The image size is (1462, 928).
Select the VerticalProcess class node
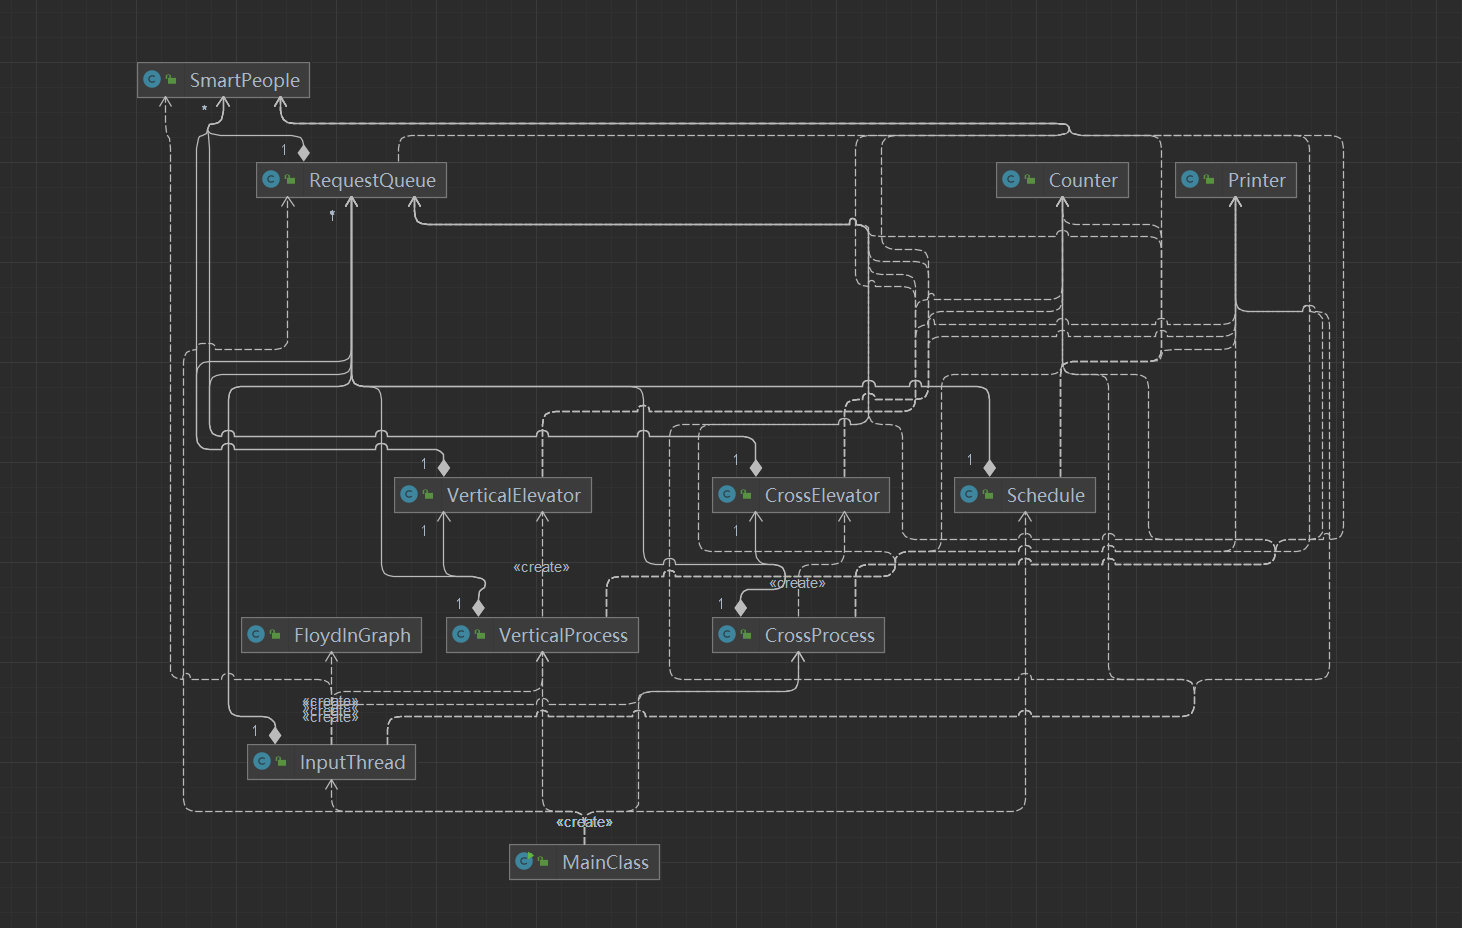(542, 635)
